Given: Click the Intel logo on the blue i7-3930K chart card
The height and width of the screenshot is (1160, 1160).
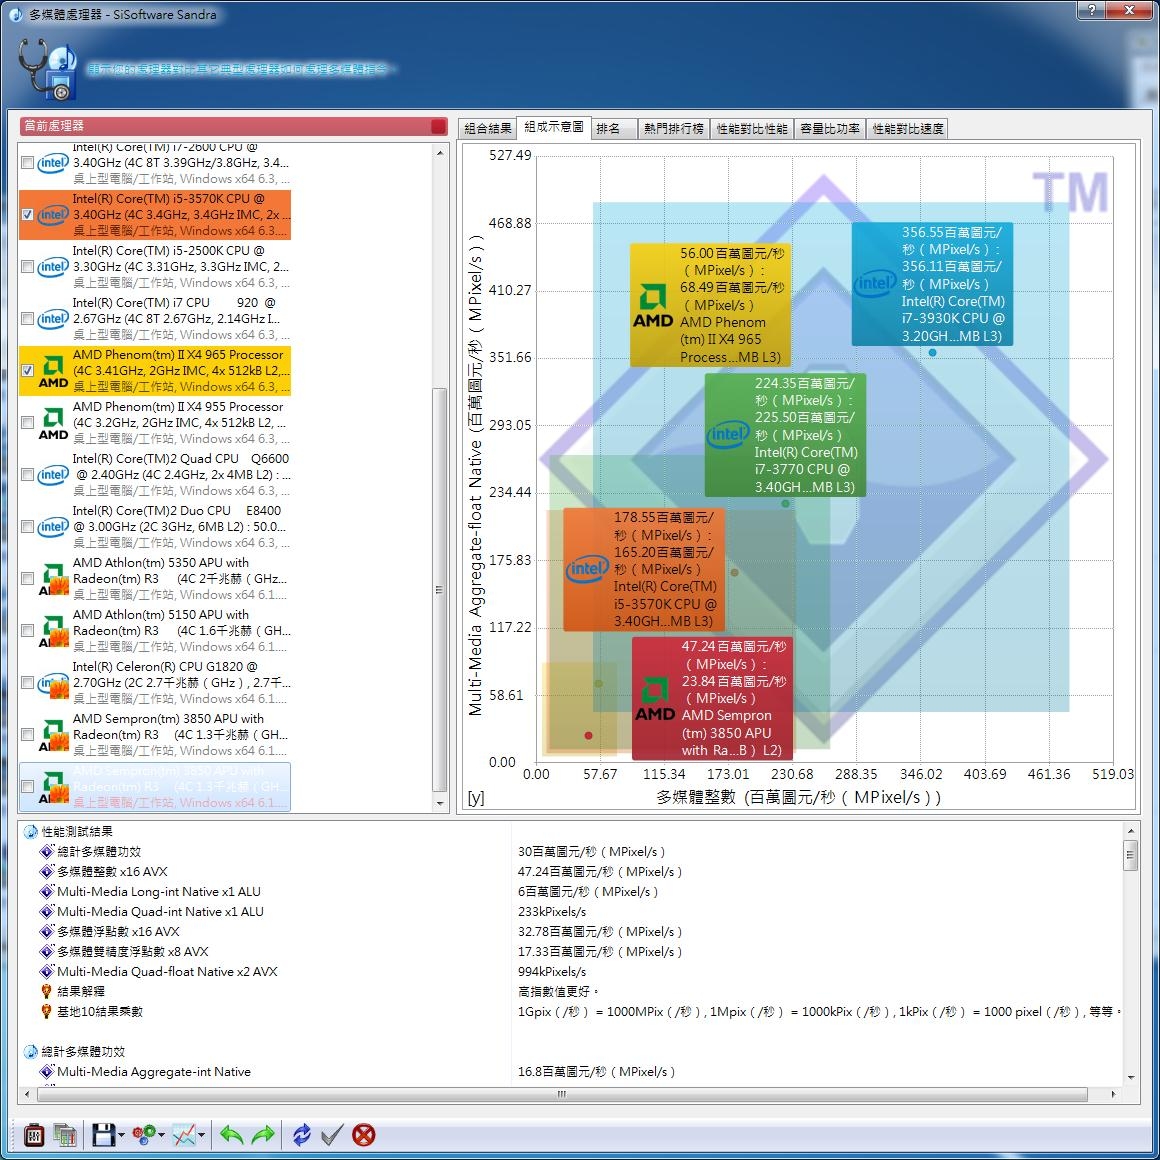Looking at the screenshot, I should (x=874, y=283).
